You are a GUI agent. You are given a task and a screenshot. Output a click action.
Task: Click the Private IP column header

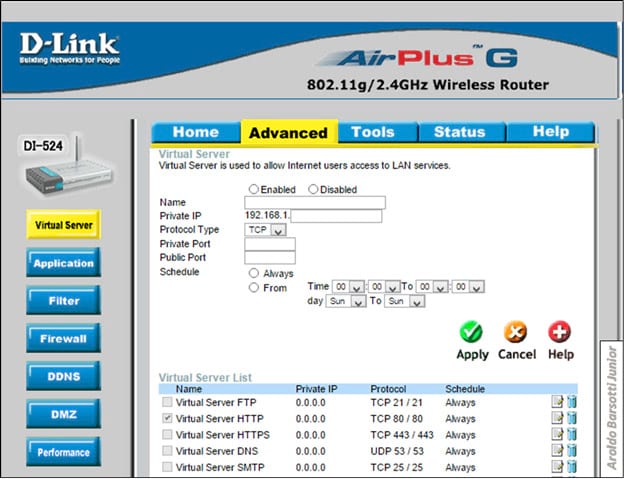click(316, 389)
